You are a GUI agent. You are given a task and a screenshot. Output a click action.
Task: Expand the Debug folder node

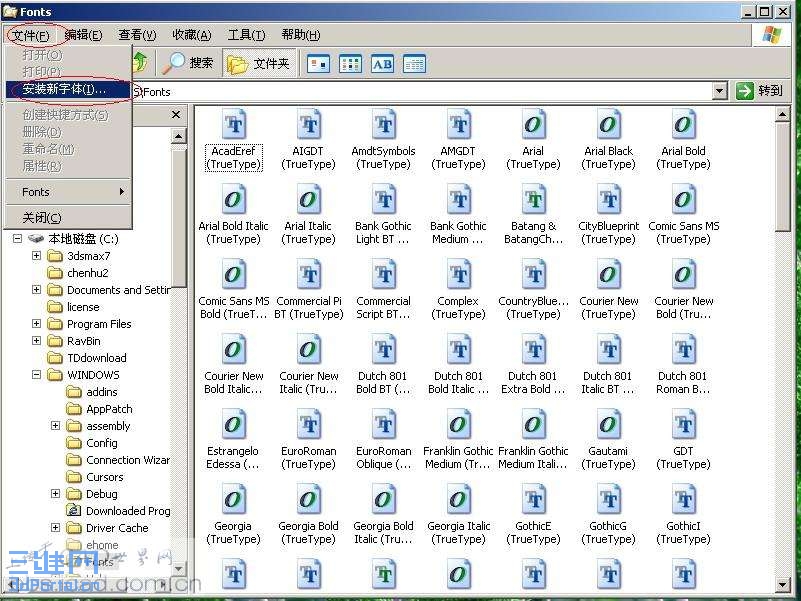[56, 493]
